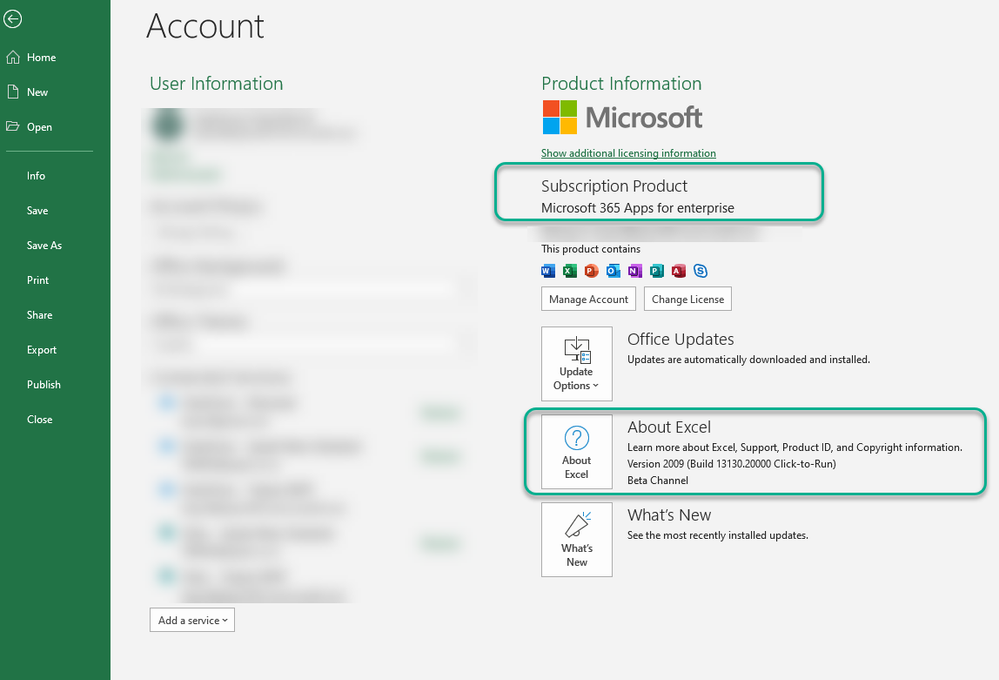Select Open in the sidebar
This screenshot has height=680, width=999.
40,127
